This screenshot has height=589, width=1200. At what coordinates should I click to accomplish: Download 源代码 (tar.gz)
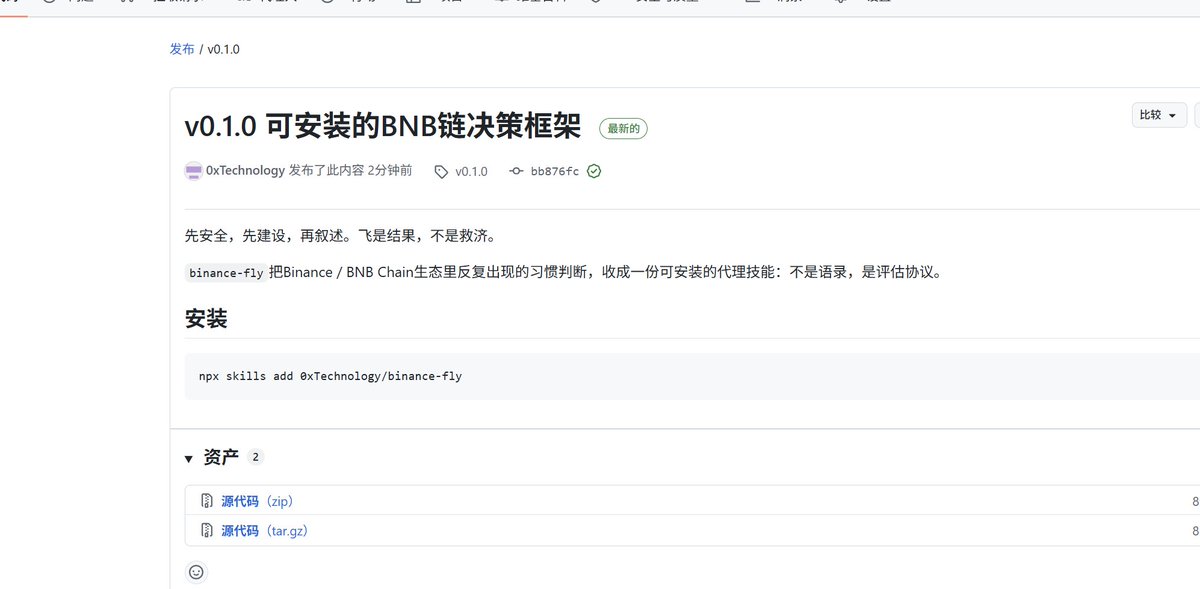click(x=265, y=530)
